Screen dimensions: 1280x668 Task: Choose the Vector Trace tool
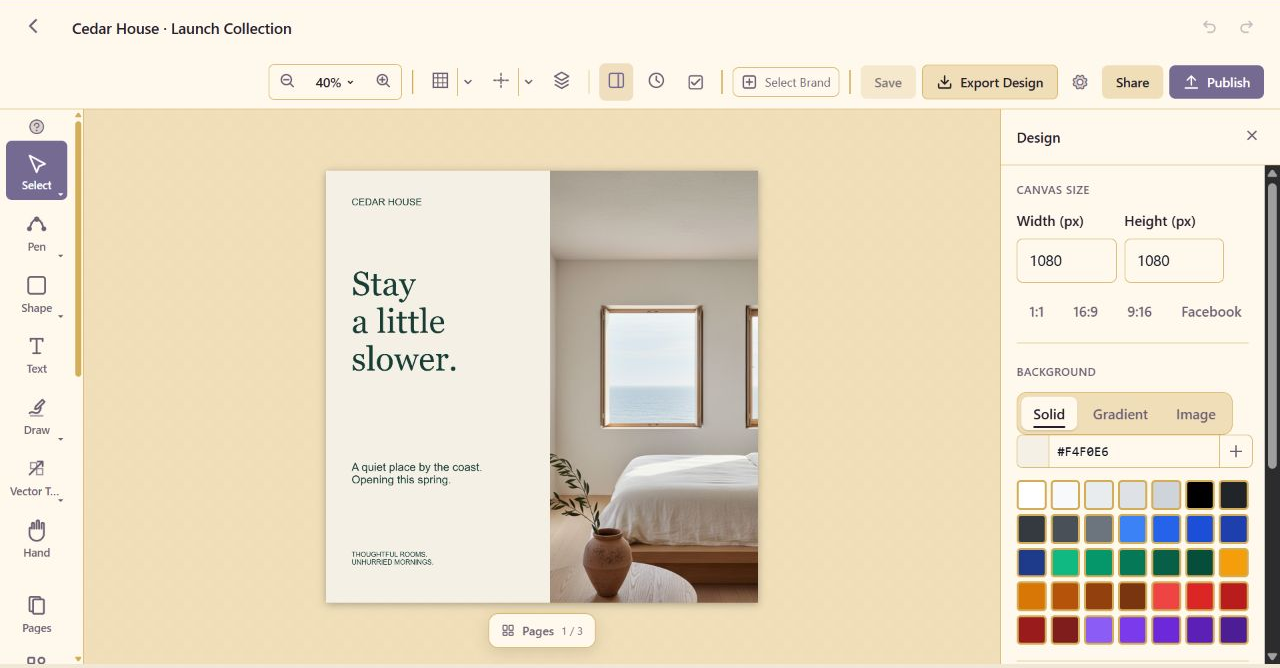pyautogui.click(x=37, y=477)
